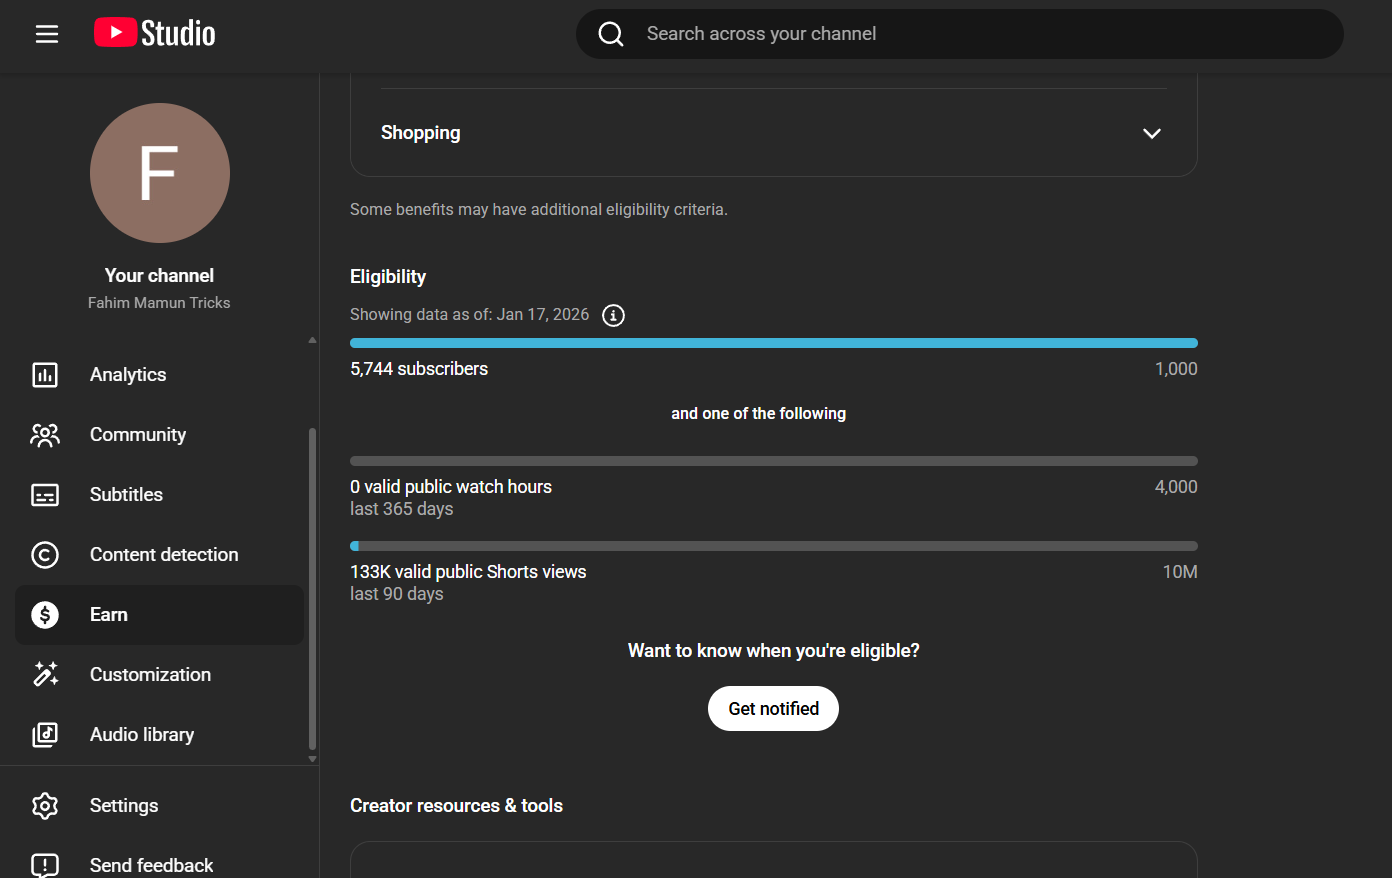Open the channel avatar profile picture
Screen dimensions: 1392x878
click(x=160, y=173)
